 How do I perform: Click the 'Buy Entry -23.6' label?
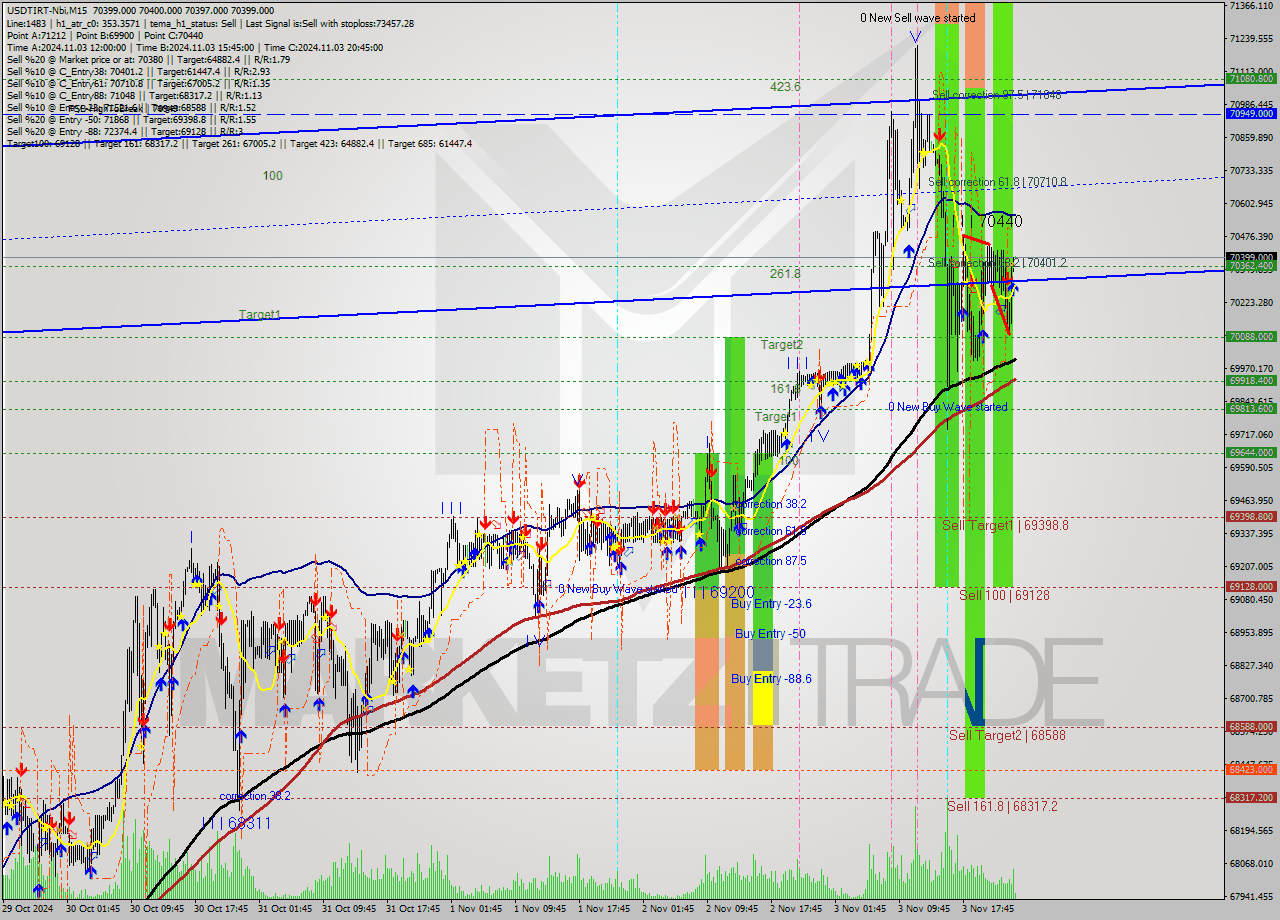tap(771, 604)
